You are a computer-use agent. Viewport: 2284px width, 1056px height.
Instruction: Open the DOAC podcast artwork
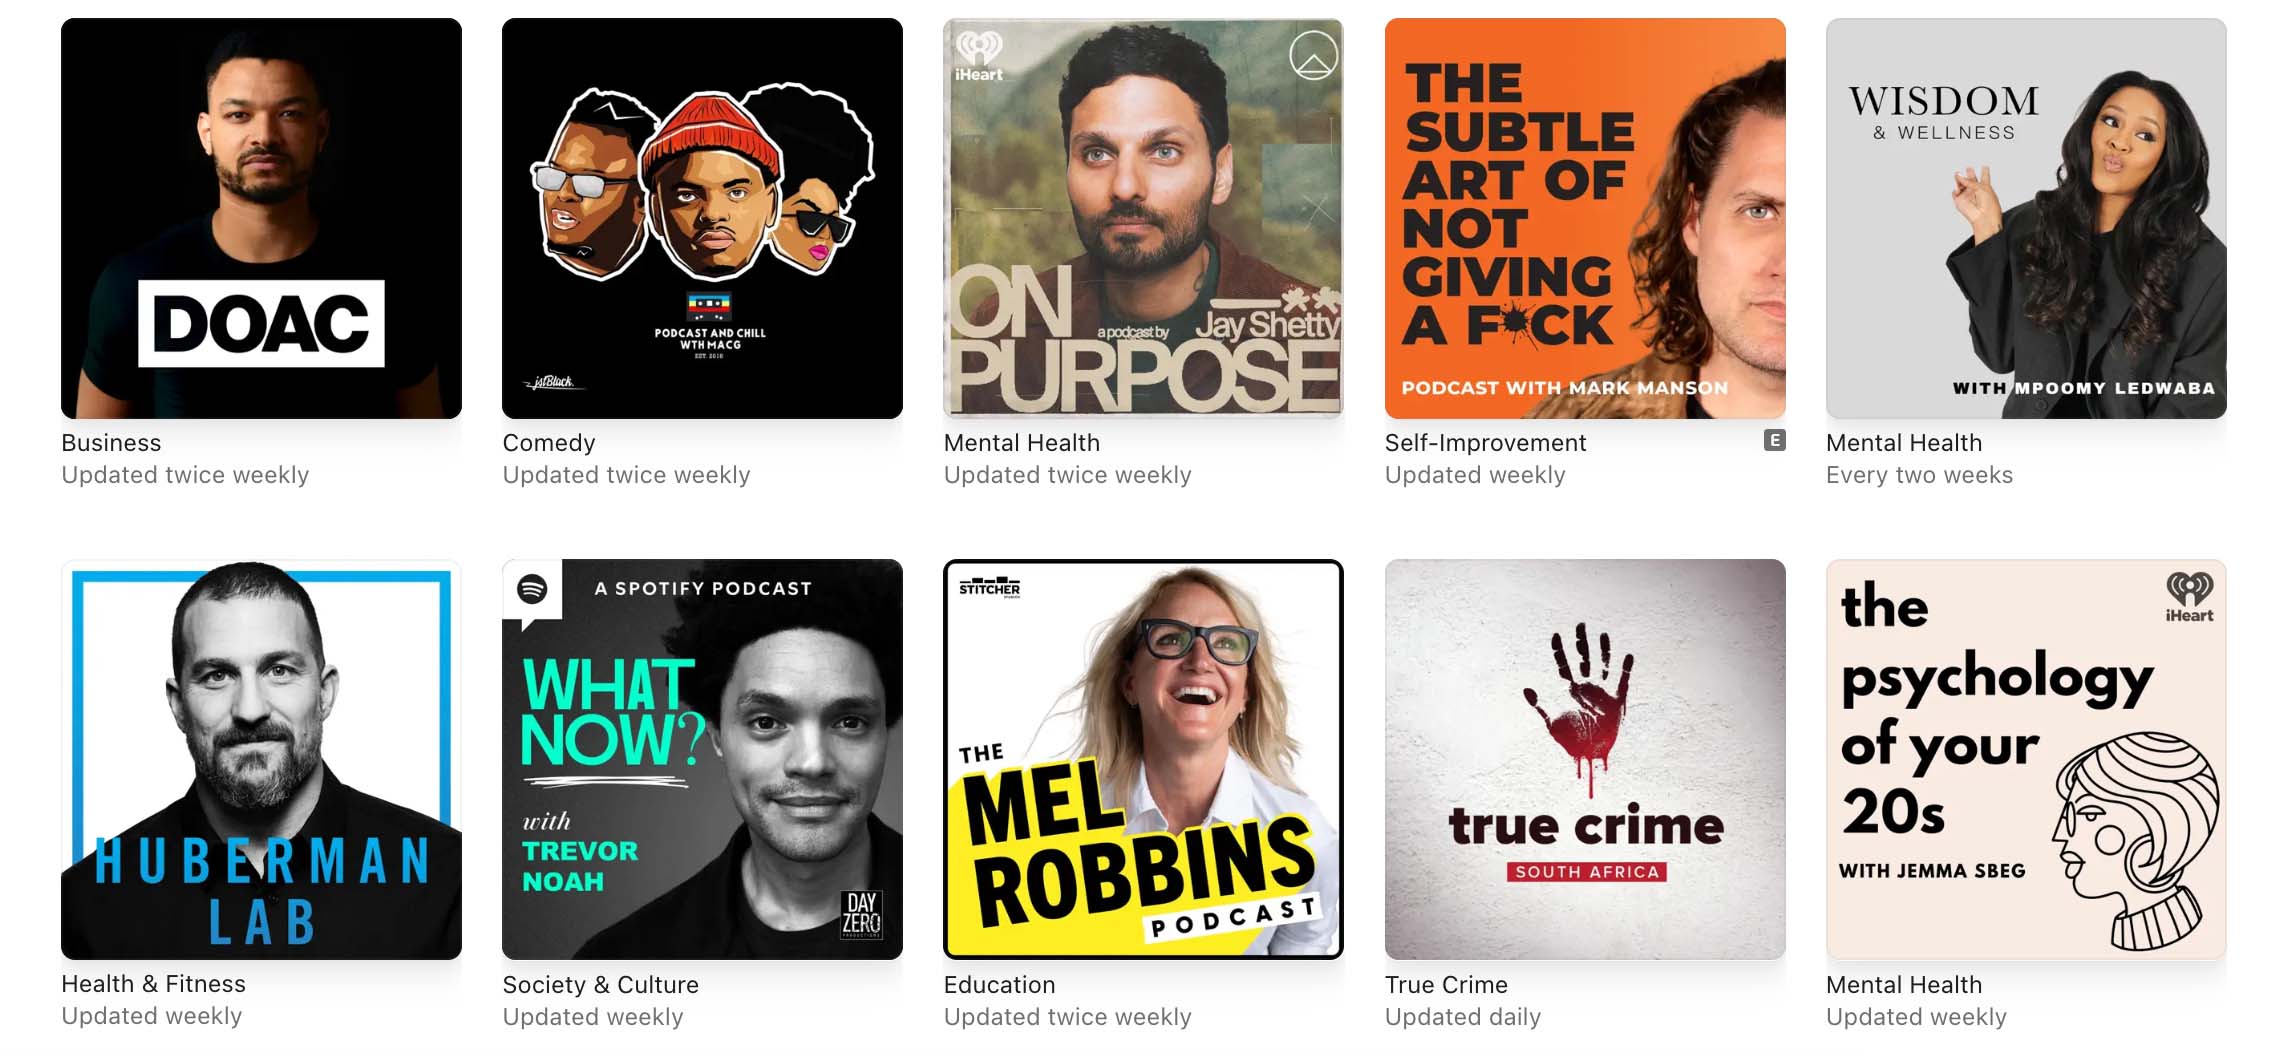point(261,218)
